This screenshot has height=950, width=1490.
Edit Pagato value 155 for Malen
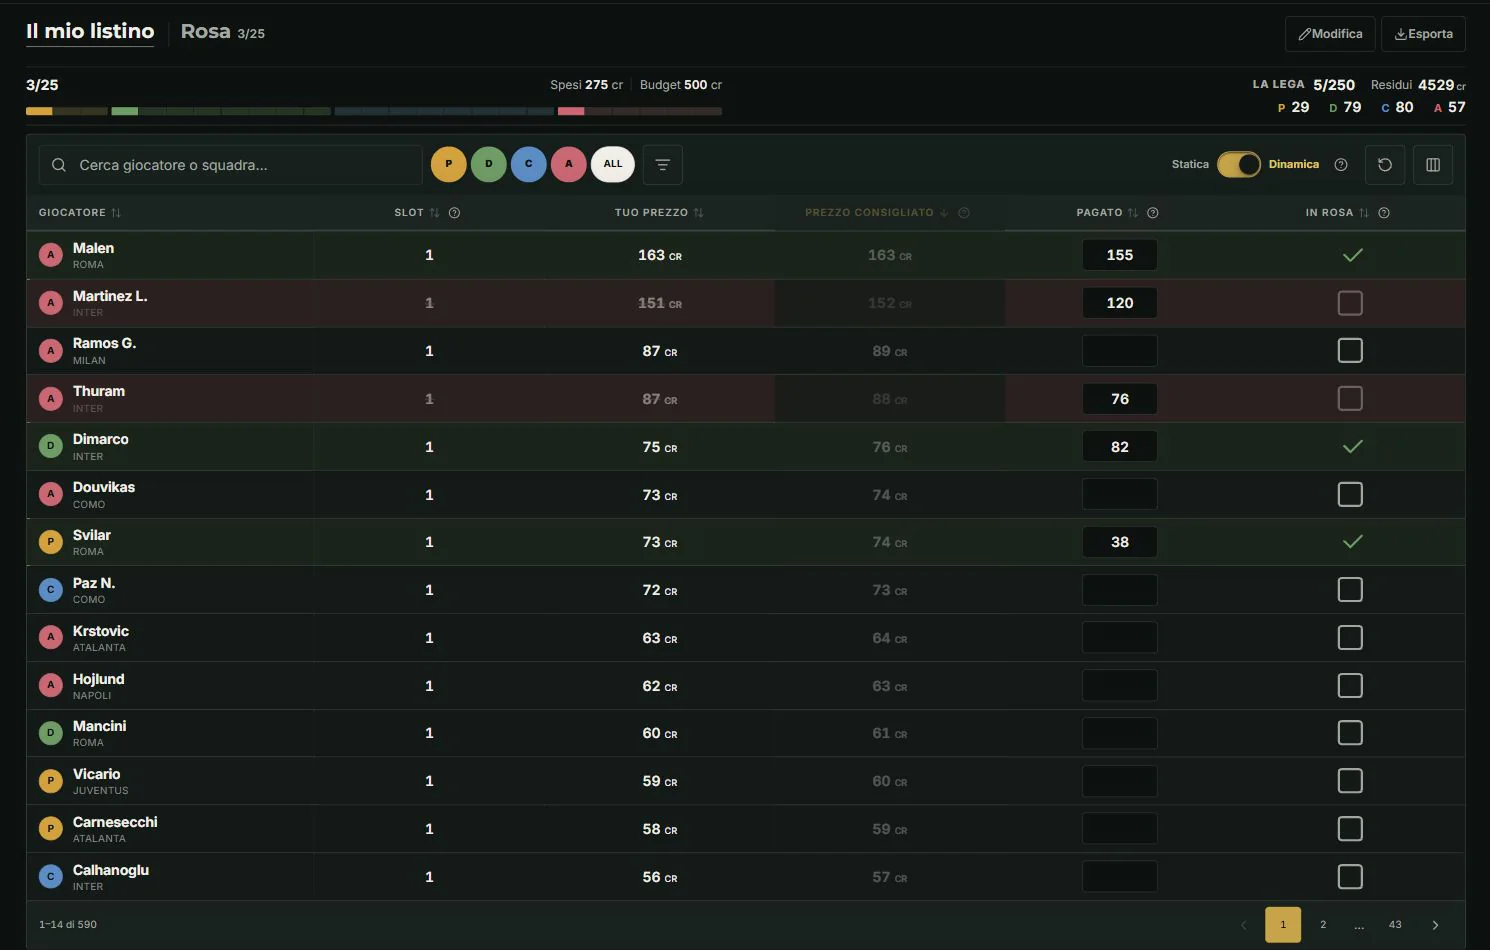(1120, 255)
